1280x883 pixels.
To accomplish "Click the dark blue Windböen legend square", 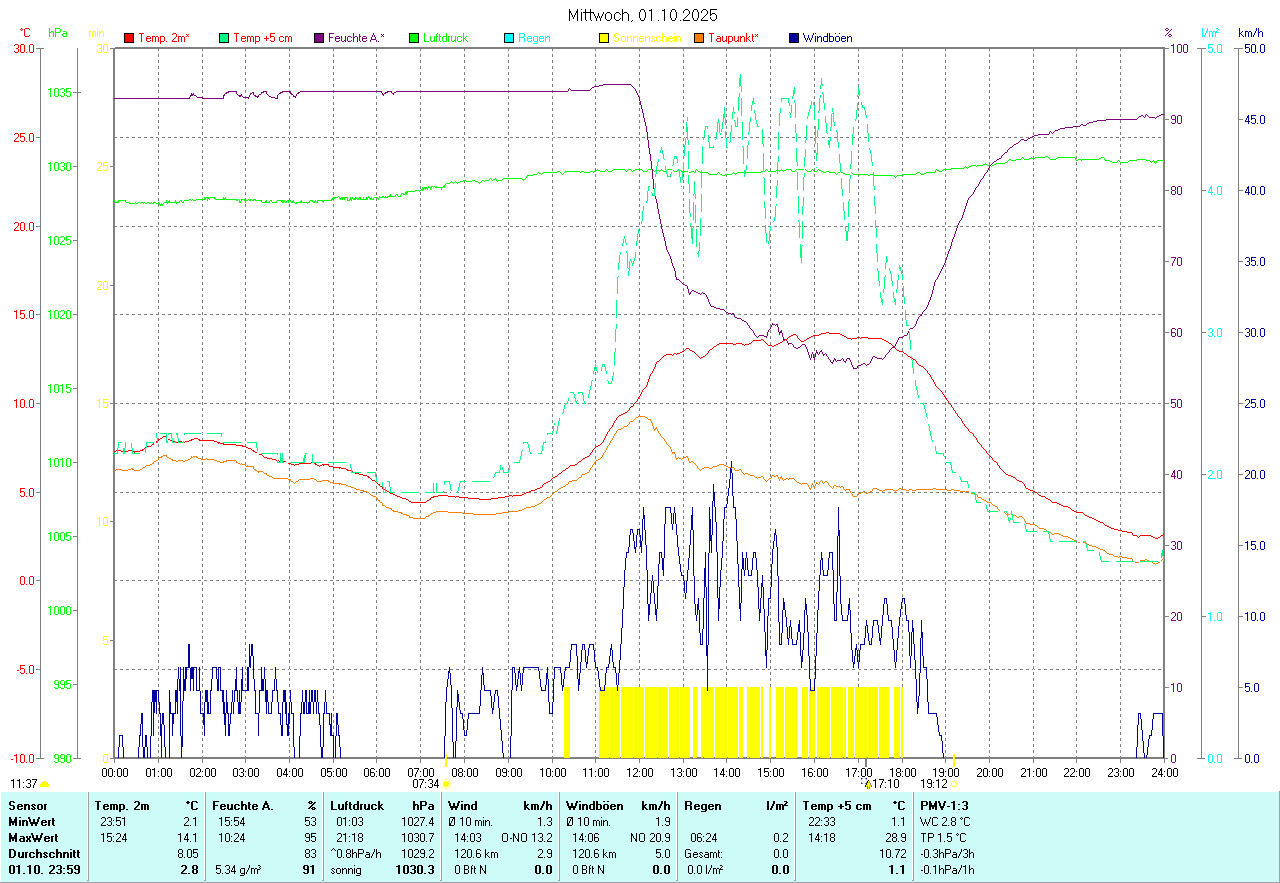I will coord(794,38).
